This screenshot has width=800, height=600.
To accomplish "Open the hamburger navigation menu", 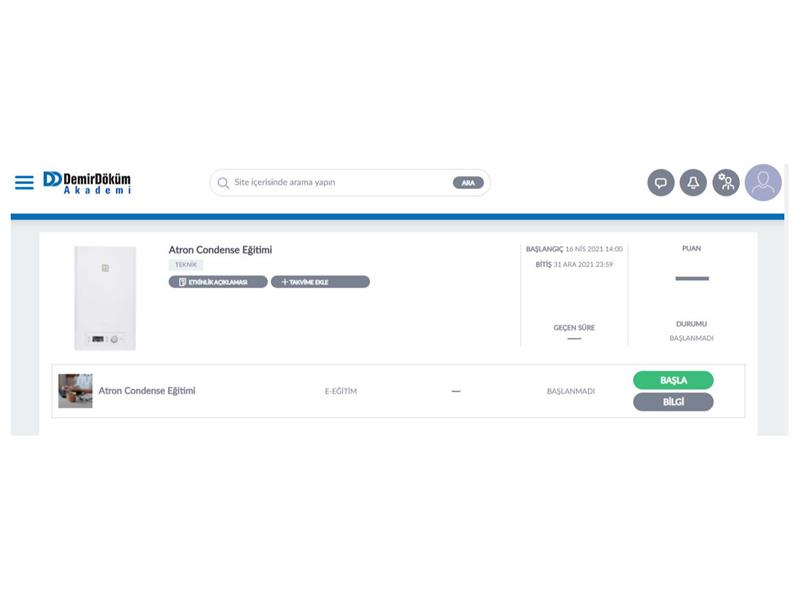I will pyautogui.click(x=24, y=182).
